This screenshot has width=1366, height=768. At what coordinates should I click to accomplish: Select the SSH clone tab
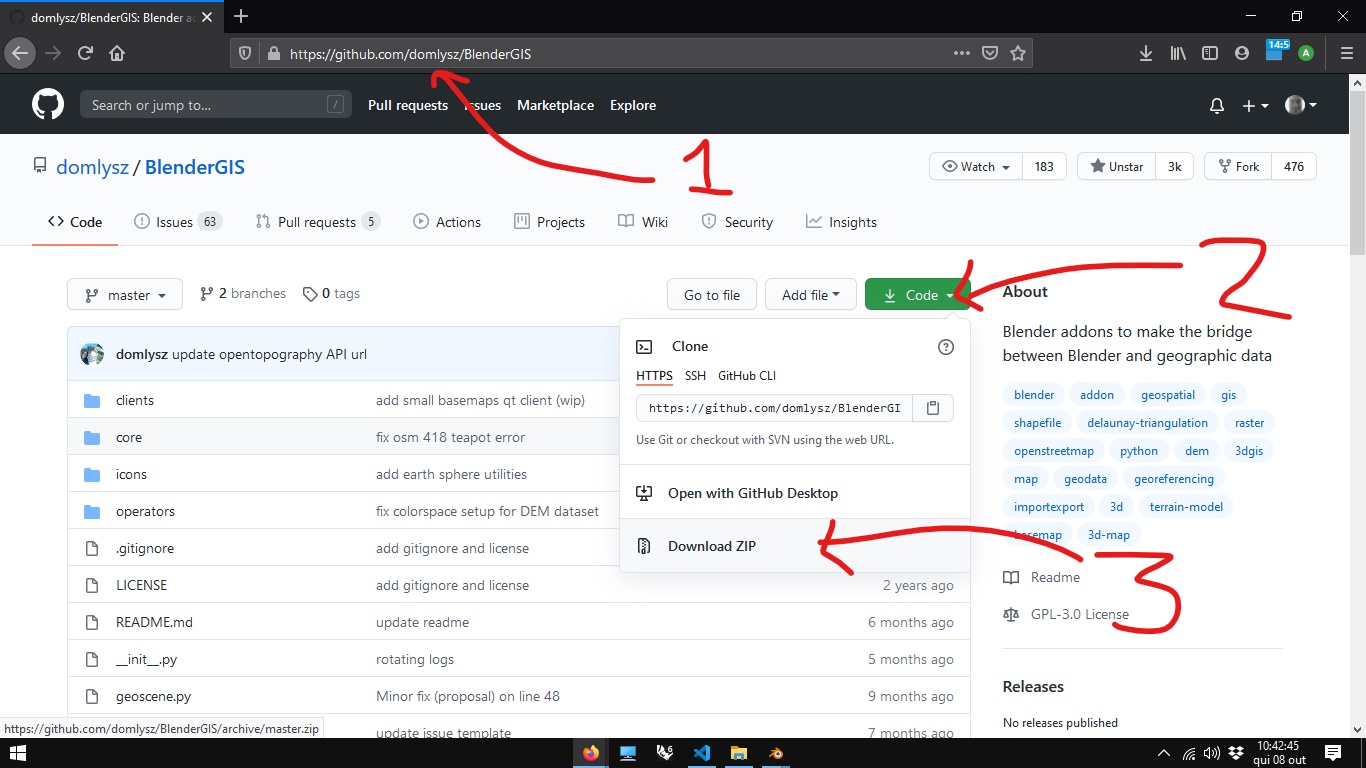(695, 376)
